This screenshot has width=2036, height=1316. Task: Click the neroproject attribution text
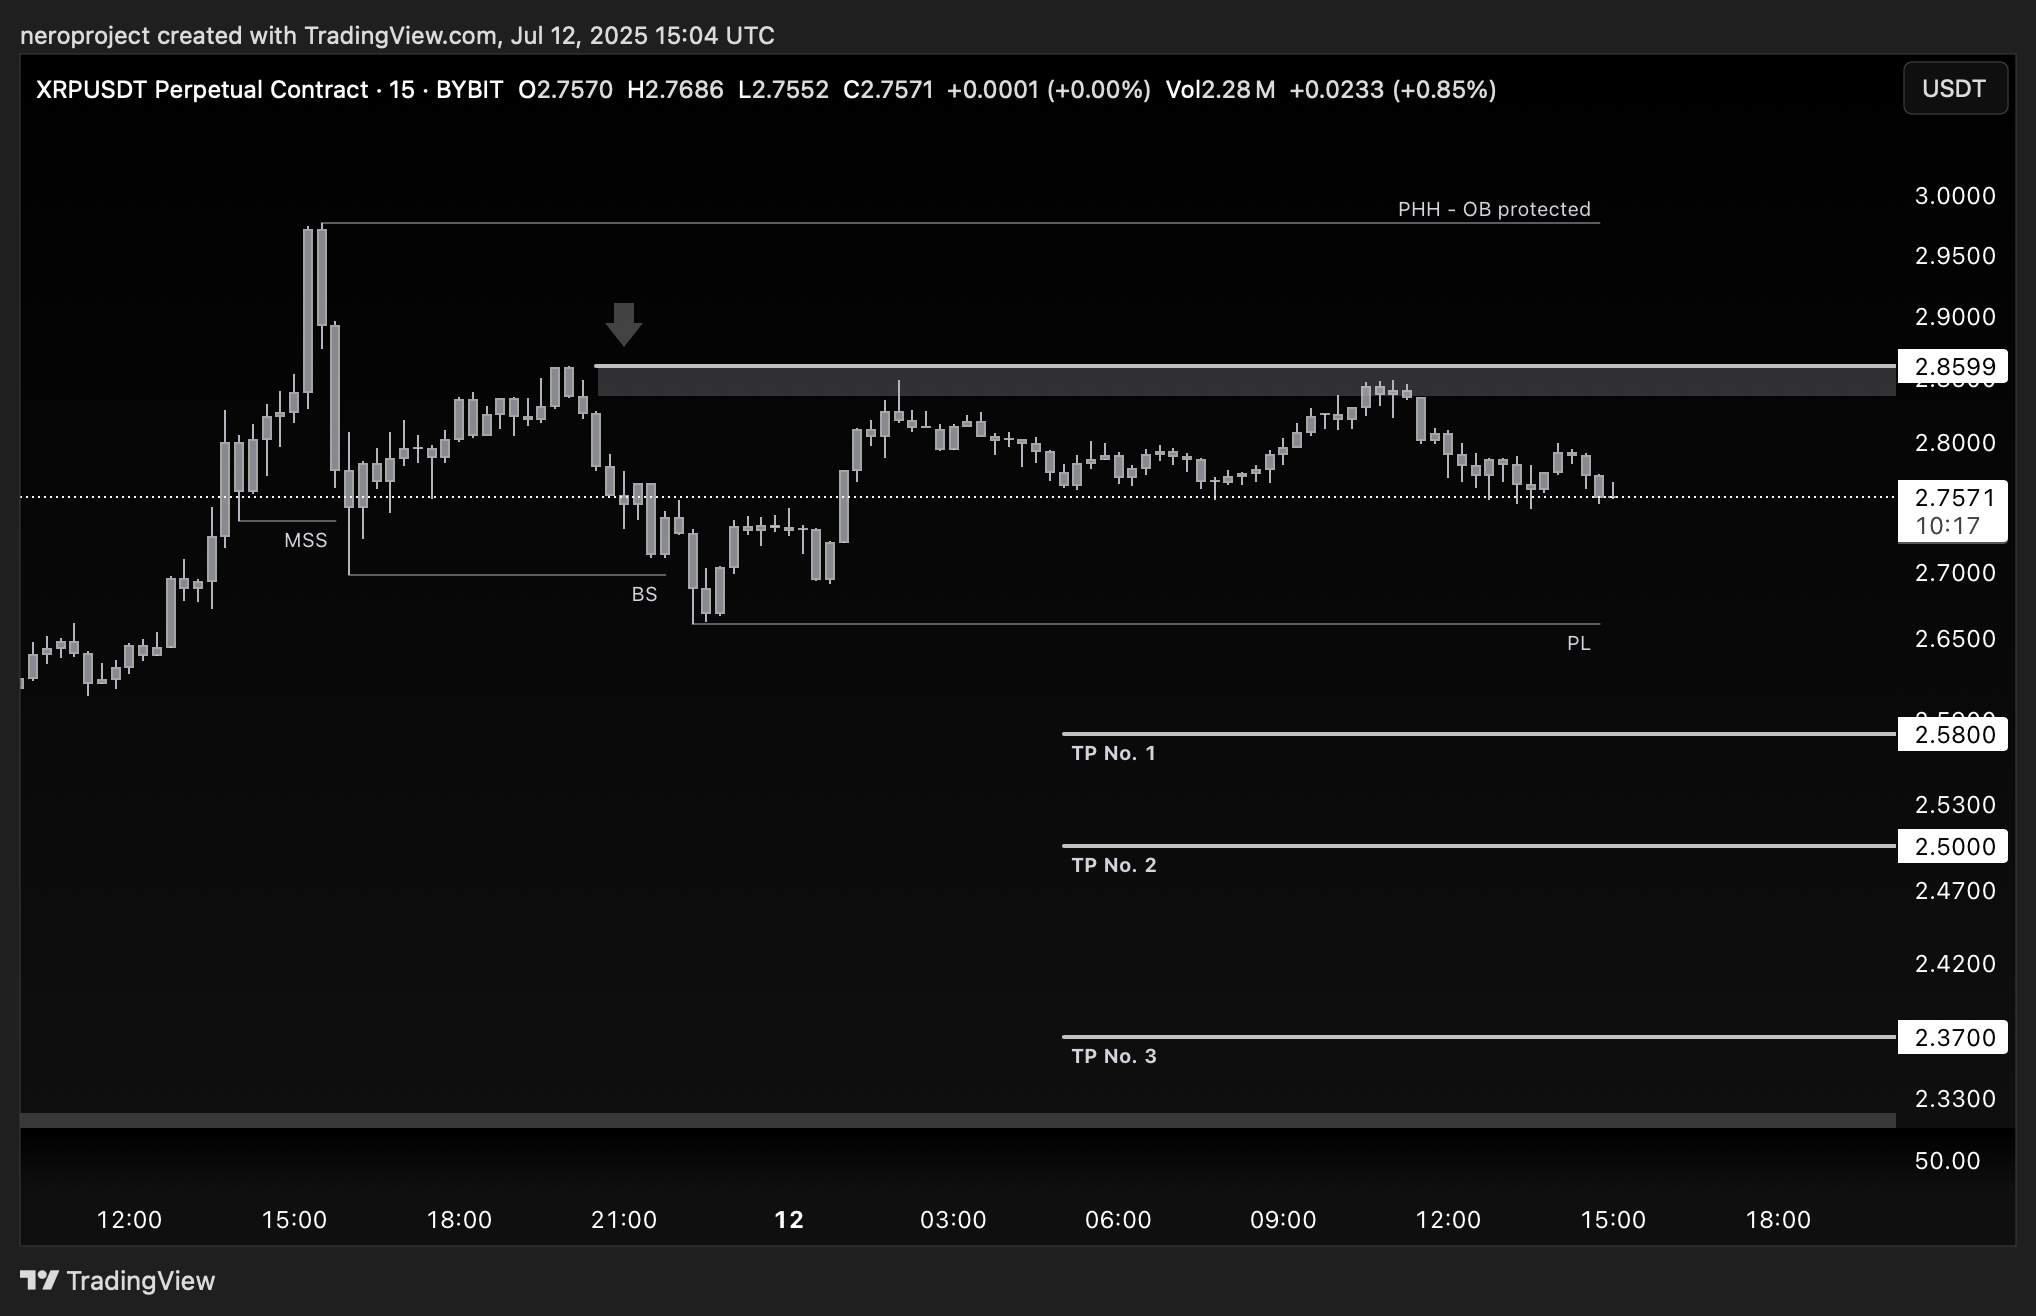pos(397,36)
